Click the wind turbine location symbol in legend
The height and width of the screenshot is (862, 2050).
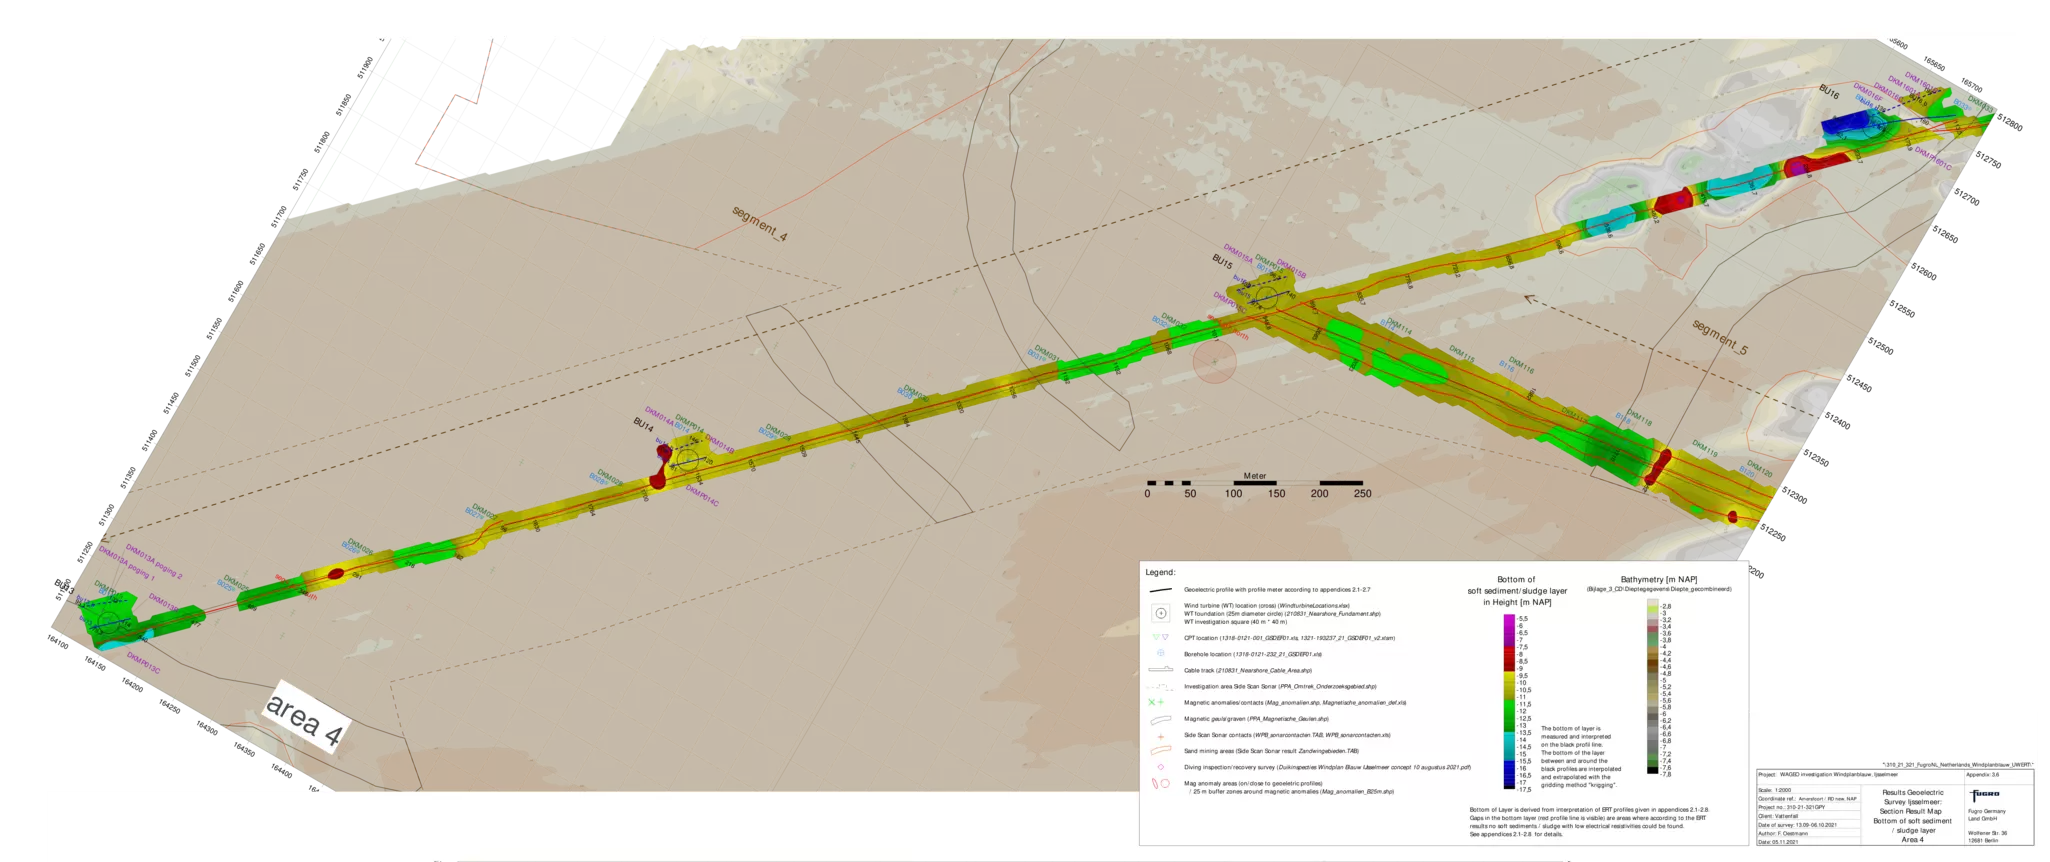[1160, 613]
